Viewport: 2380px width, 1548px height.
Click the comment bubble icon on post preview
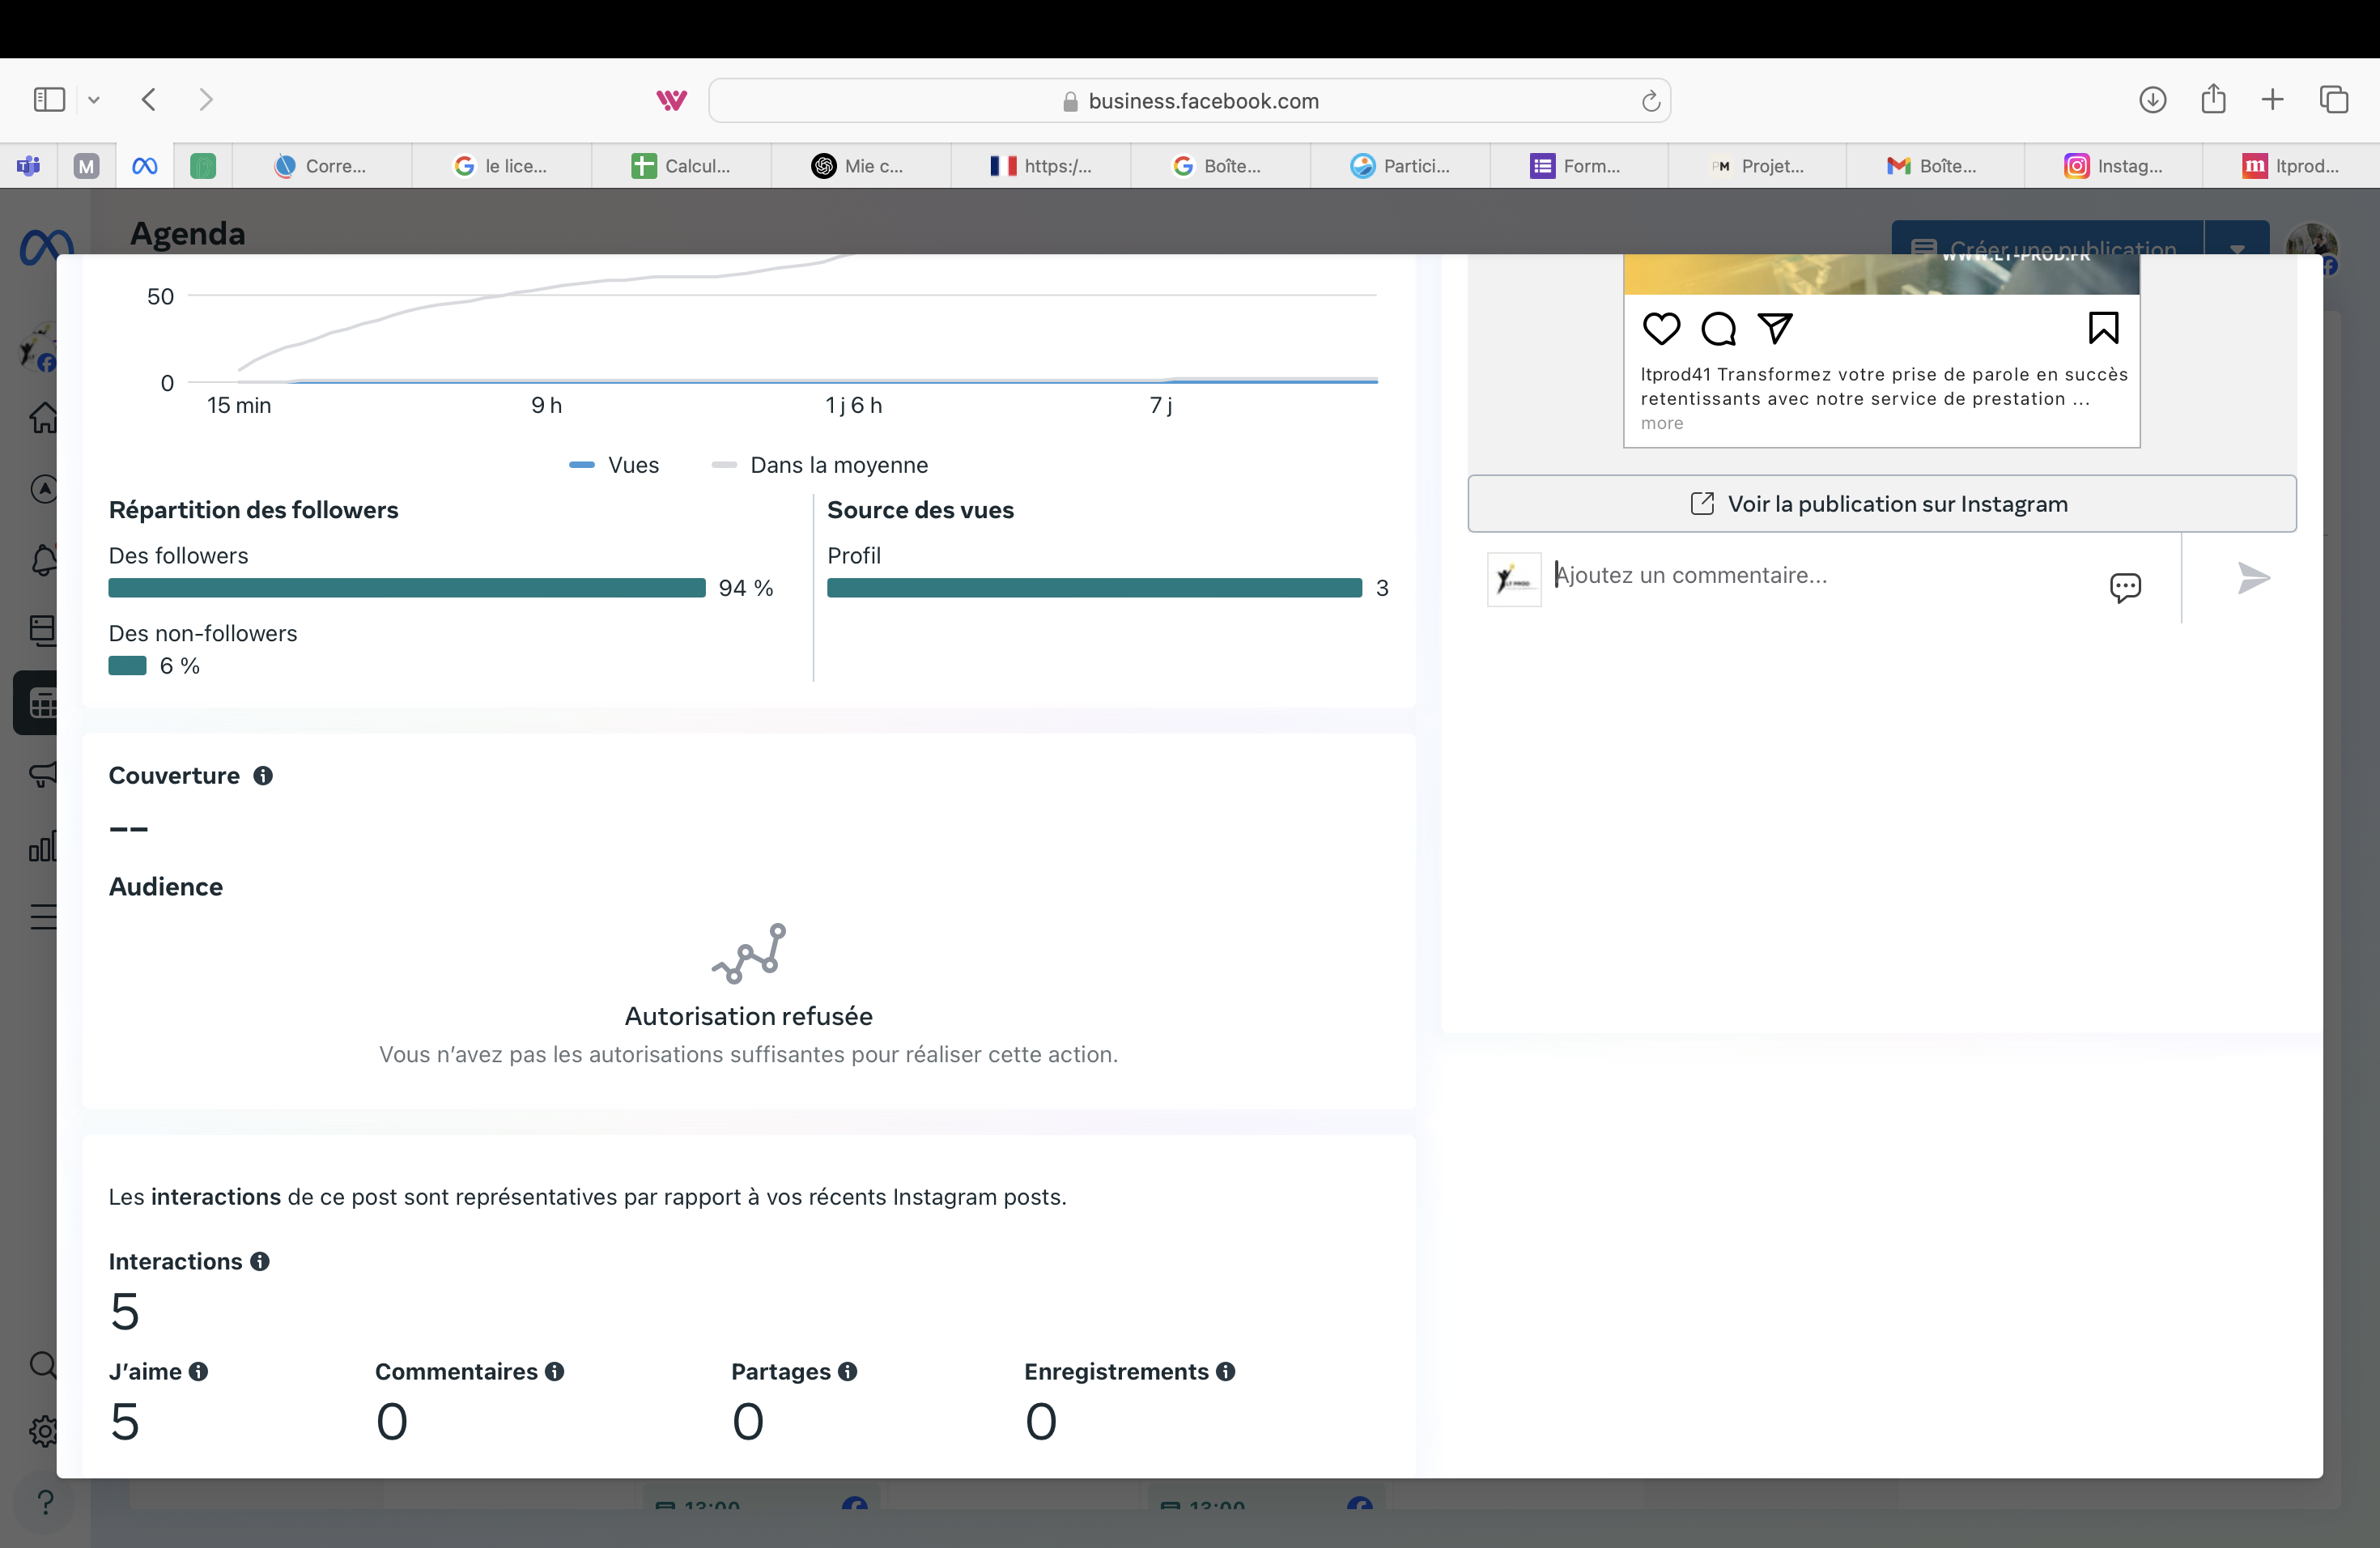click(1718, 329)
